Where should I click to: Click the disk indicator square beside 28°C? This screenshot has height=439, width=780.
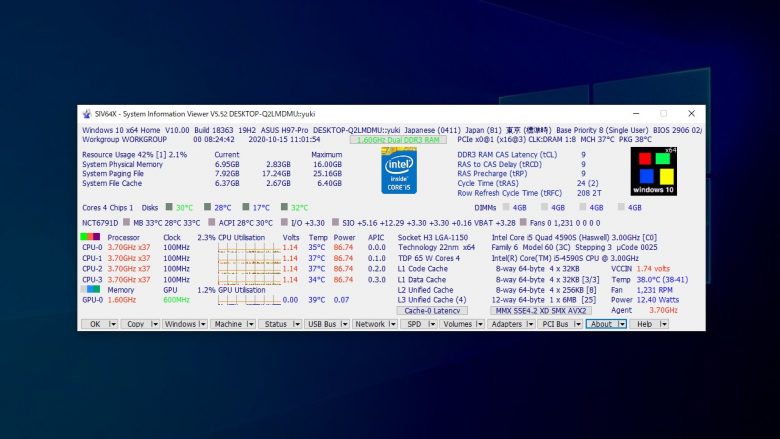click(x=207, y=207)
